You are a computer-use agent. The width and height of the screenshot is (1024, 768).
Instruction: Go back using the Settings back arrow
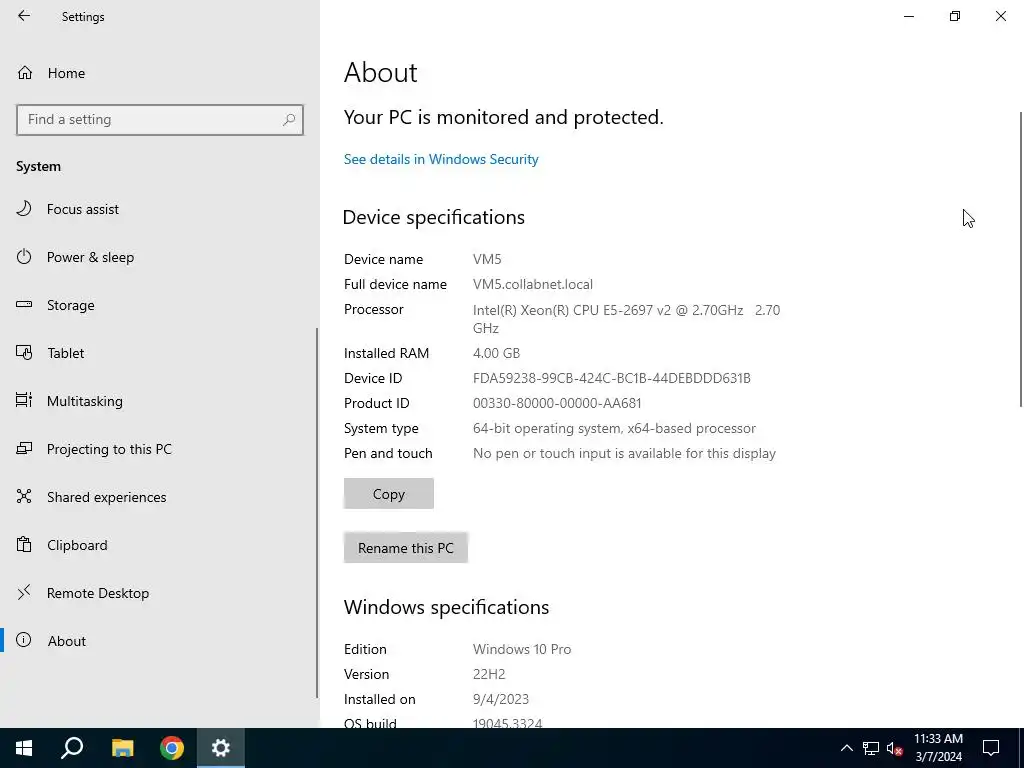24,16
